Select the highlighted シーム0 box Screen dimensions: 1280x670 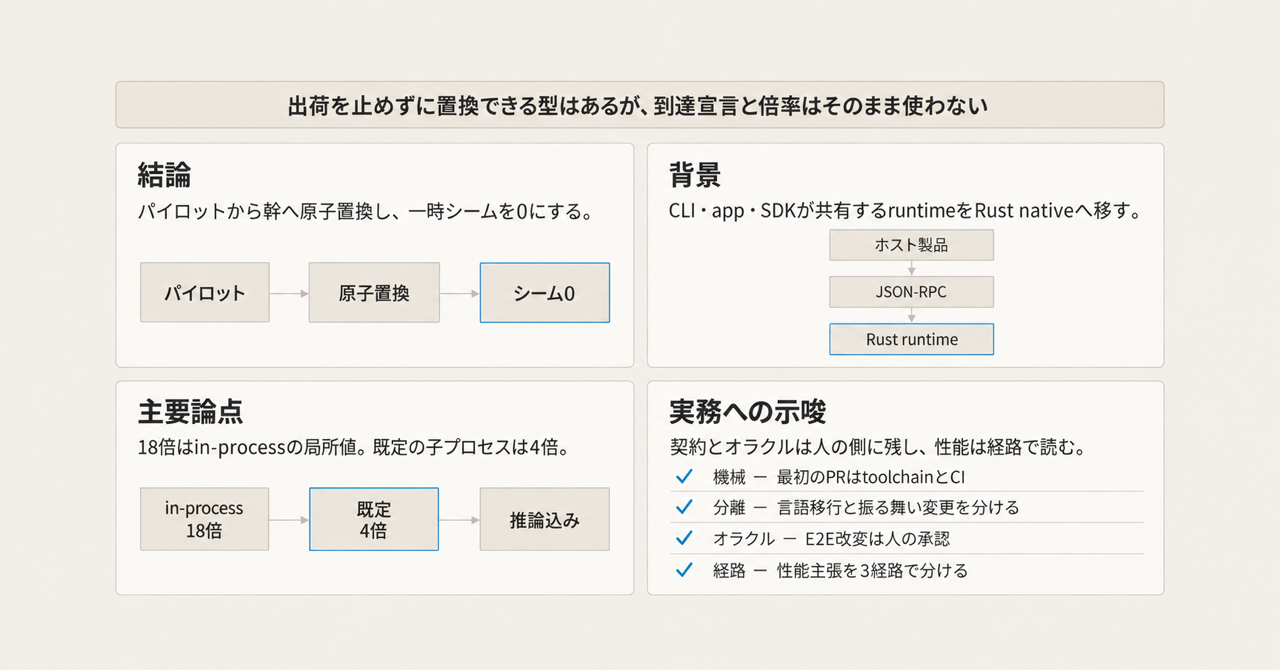(544, 293)
